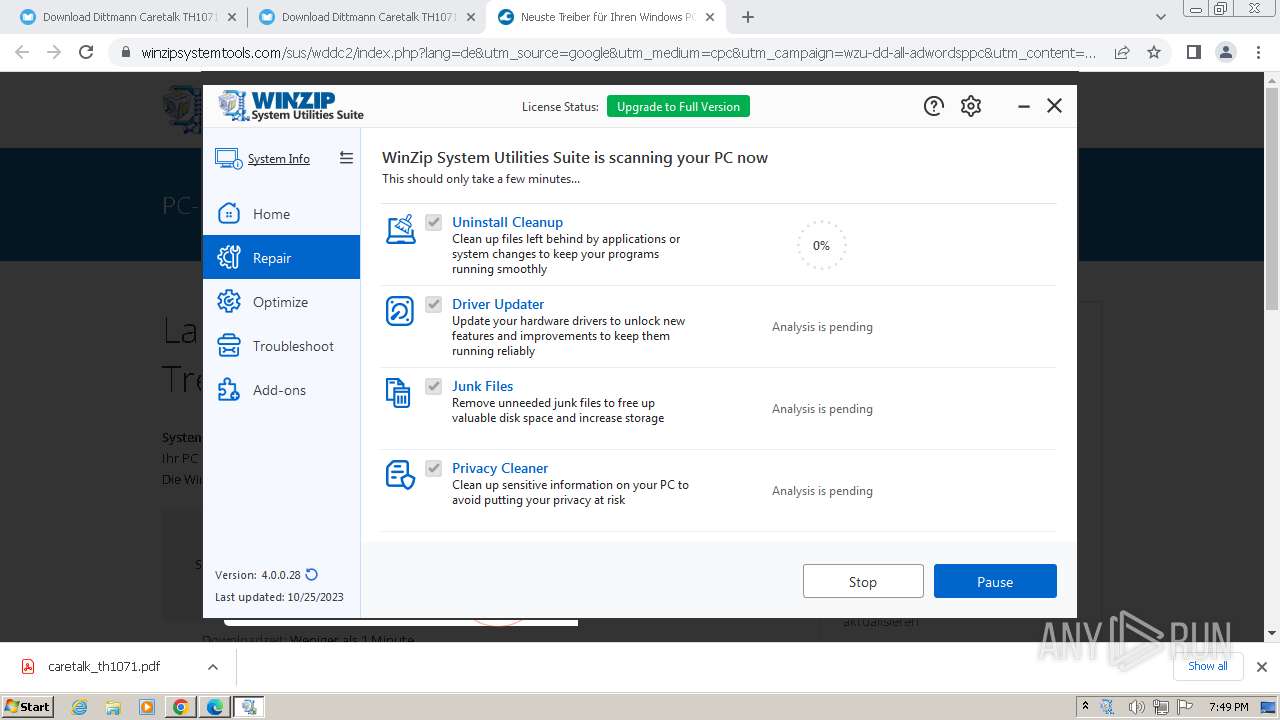1280x720 pixels.
Task: Reload the browser page
Action: [86, 52]
